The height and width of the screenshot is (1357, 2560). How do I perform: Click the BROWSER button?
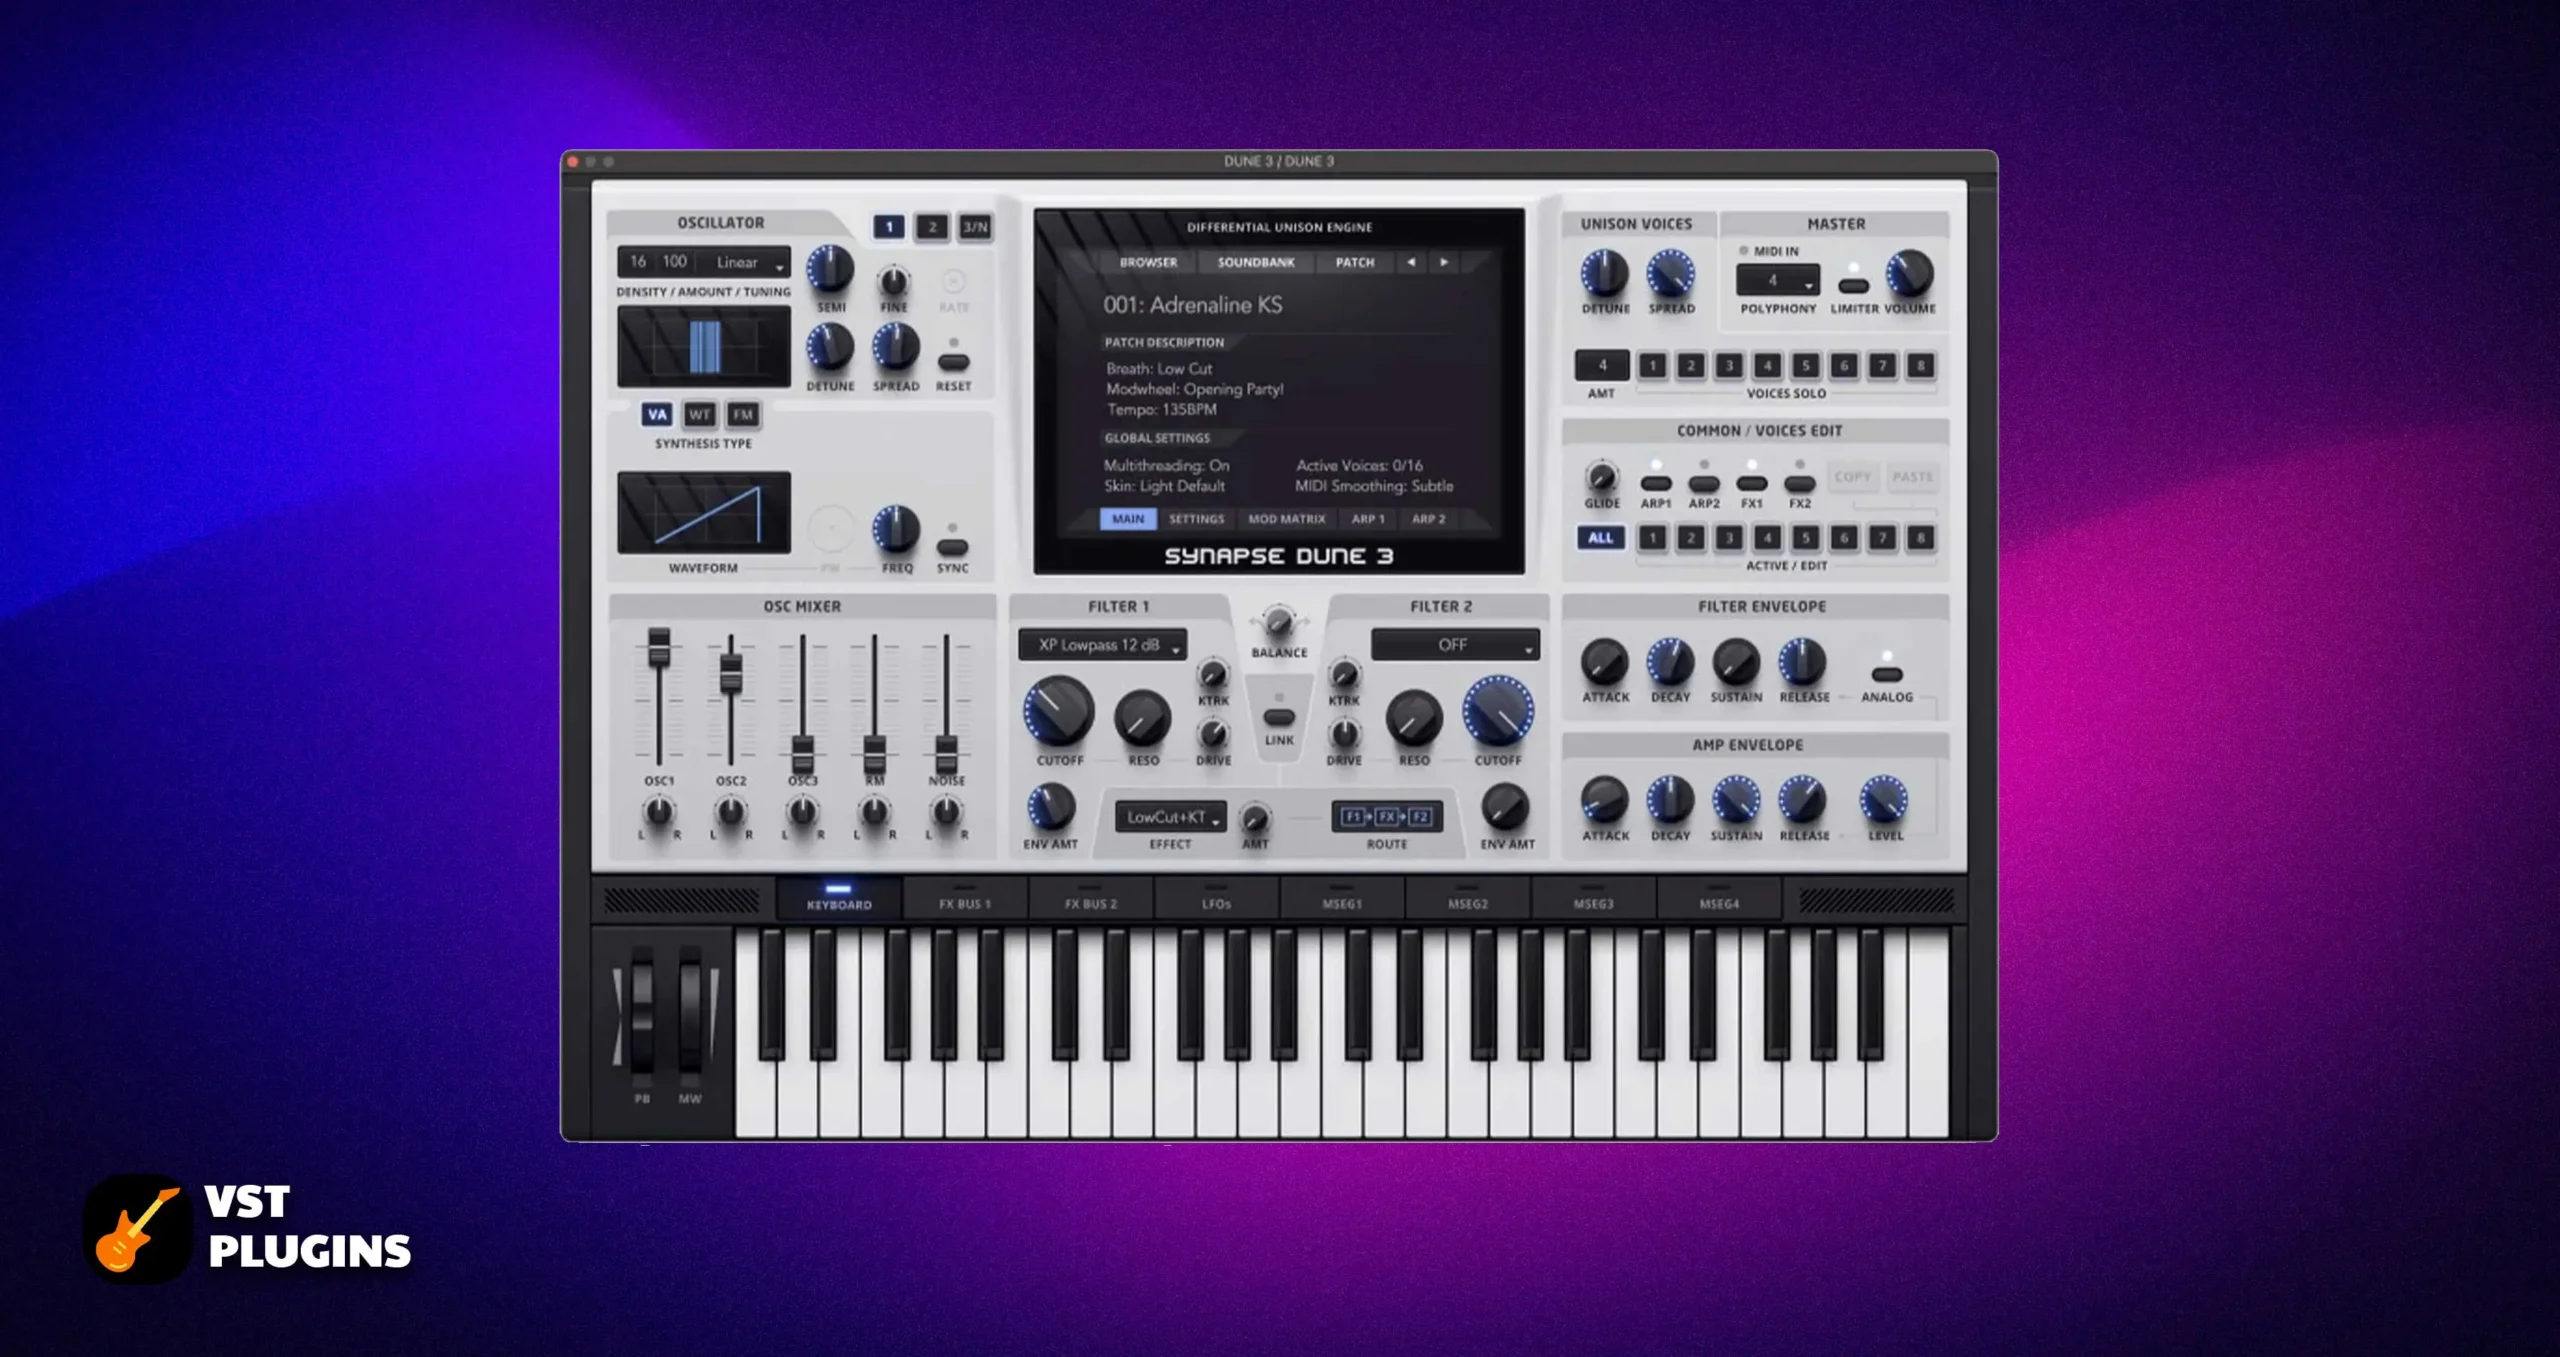pyautogui.click(x=1148, y=262)
